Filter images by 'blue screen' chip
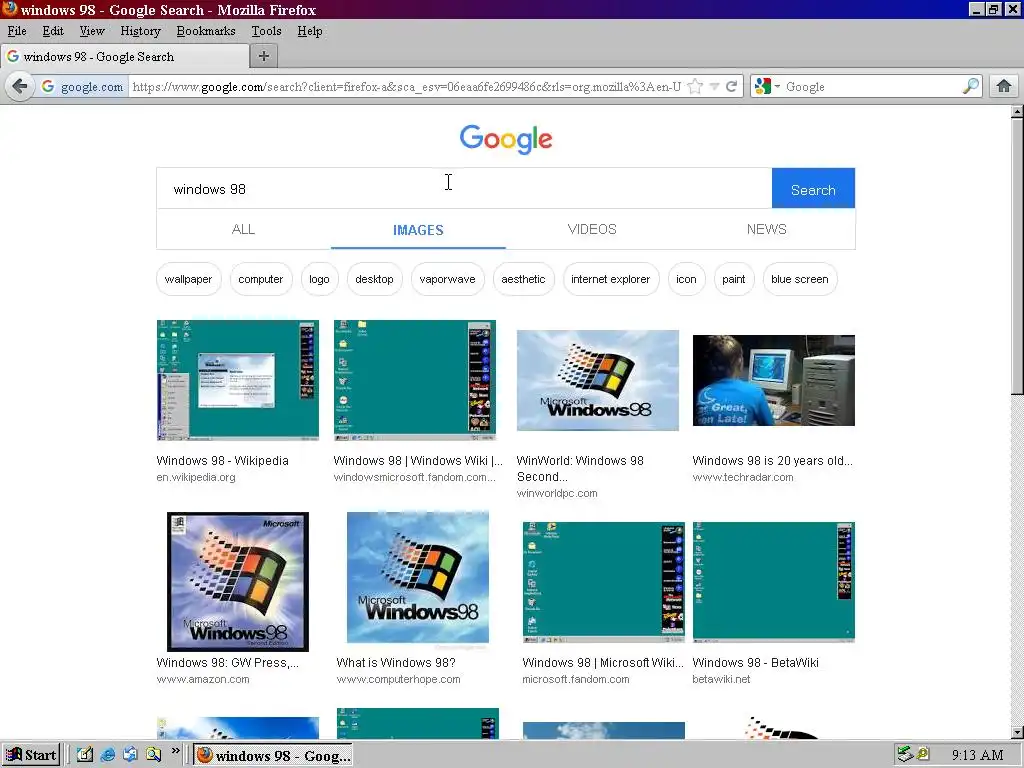The height and width of the screenshot is (768, 1024). coord(799,279)
